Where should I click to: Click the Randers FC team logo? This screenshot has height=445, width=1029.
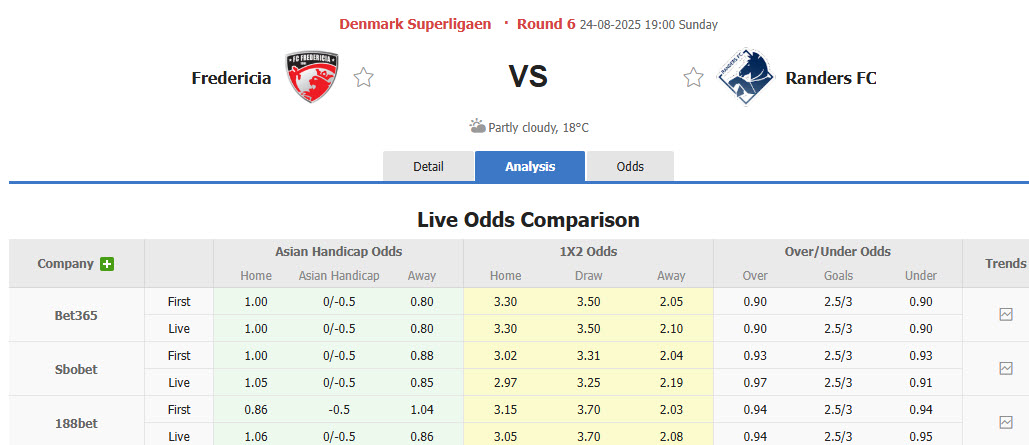coord(746,77)
